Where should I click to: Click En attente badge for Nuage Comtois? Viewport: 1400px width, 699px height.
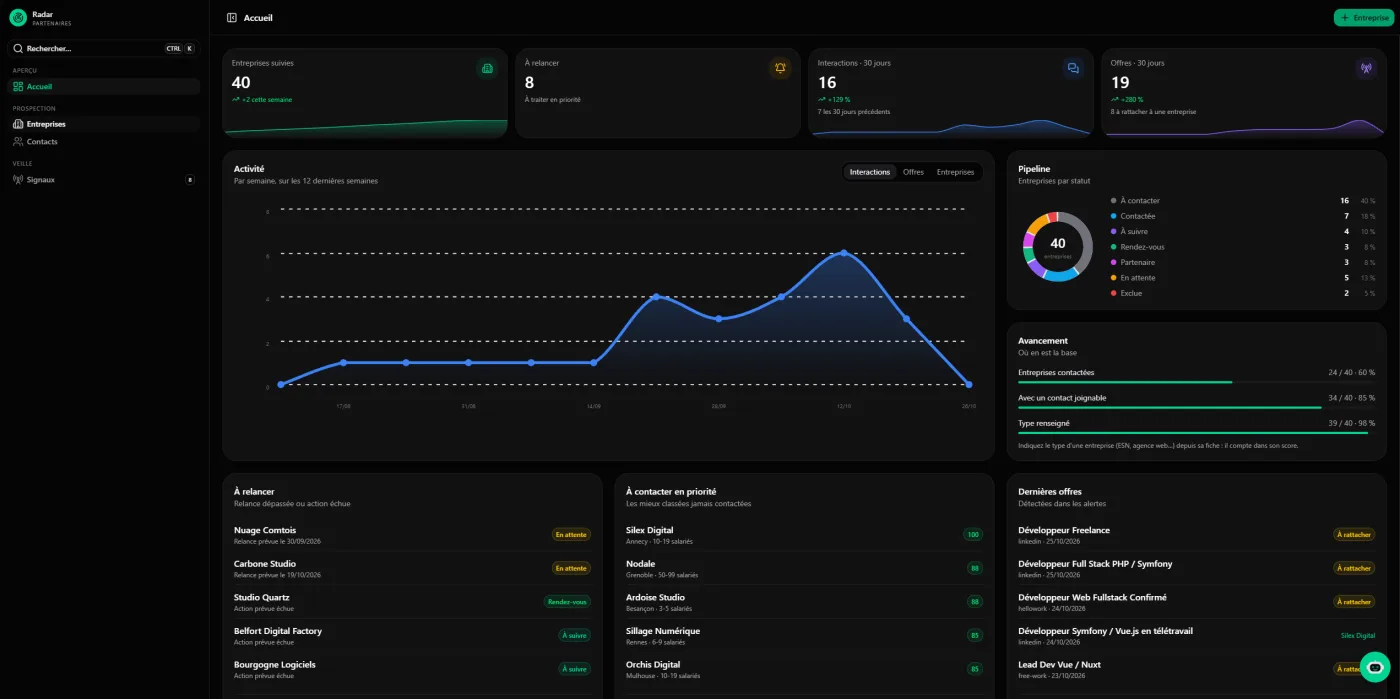click(x=571, y=535)
